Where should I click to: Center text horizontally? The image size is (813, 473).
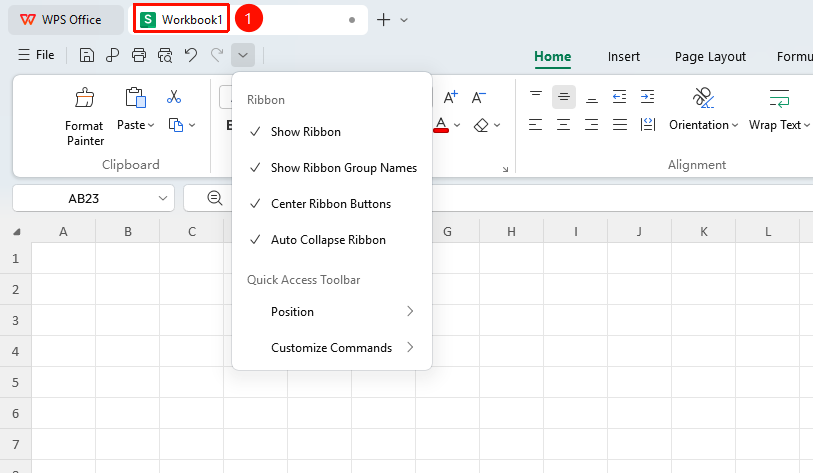pos(564,125)
